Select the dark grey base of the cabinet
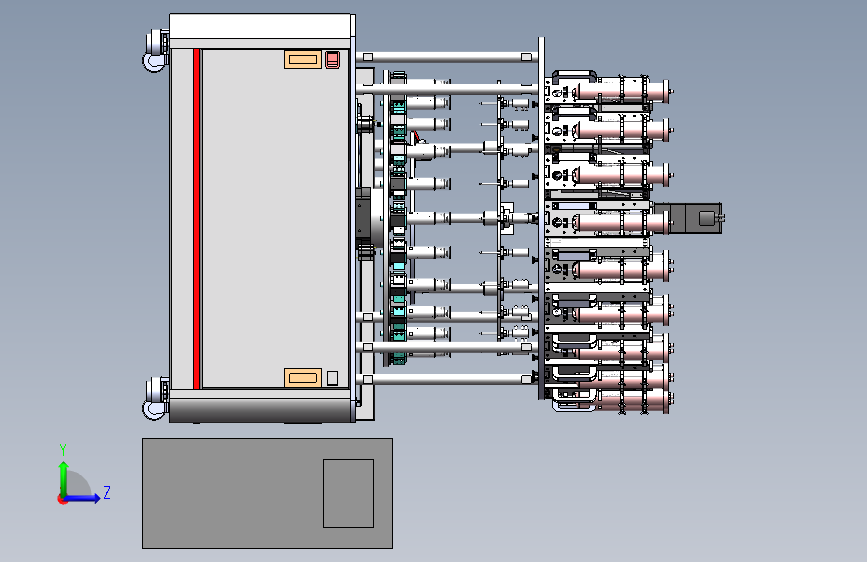Screen dimensions: 867x562 tap(260, 410)
